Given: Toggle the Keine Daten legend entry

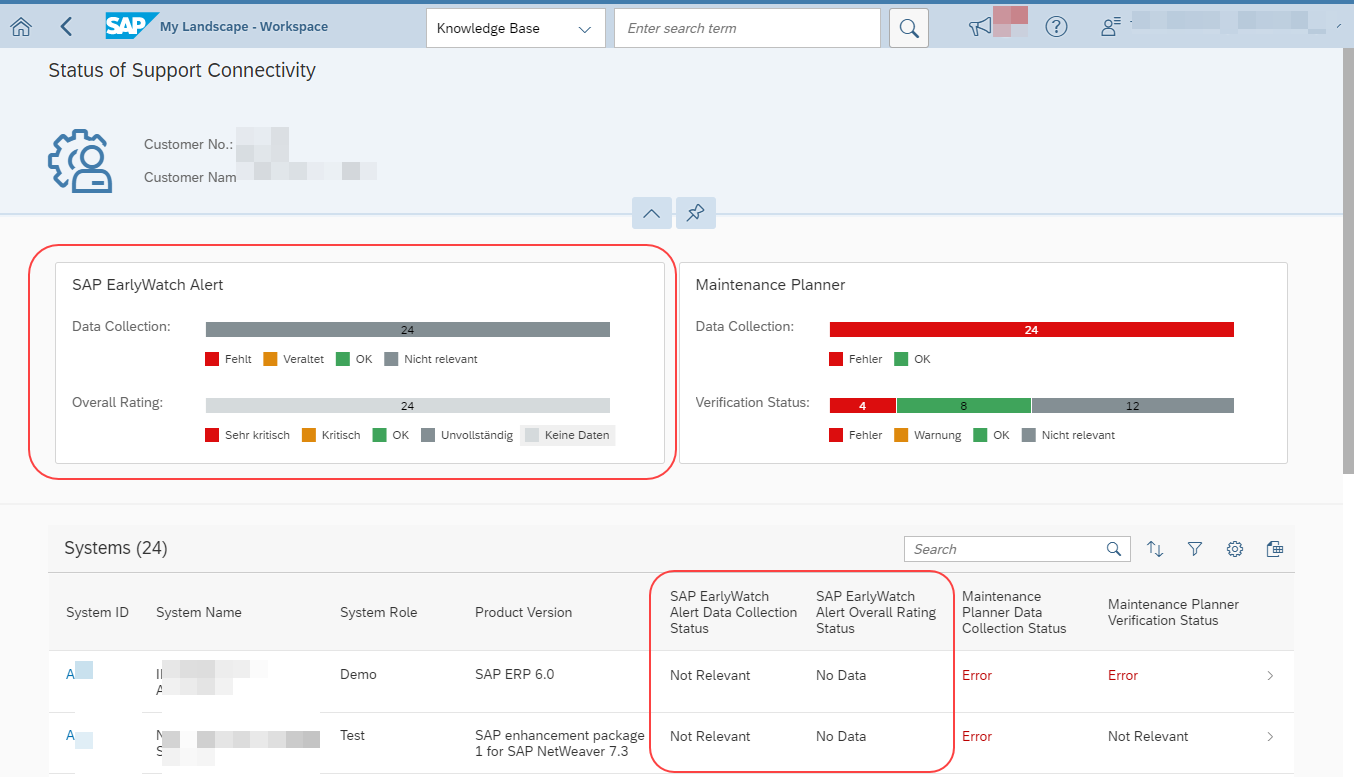Looking at the screenshot, I should pos(567,435).
